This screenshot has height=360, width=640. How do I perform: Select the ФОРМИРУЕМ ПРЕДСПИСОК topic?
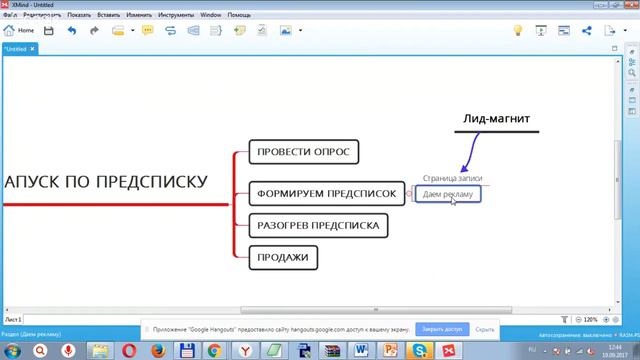click(x=327, y=193)
